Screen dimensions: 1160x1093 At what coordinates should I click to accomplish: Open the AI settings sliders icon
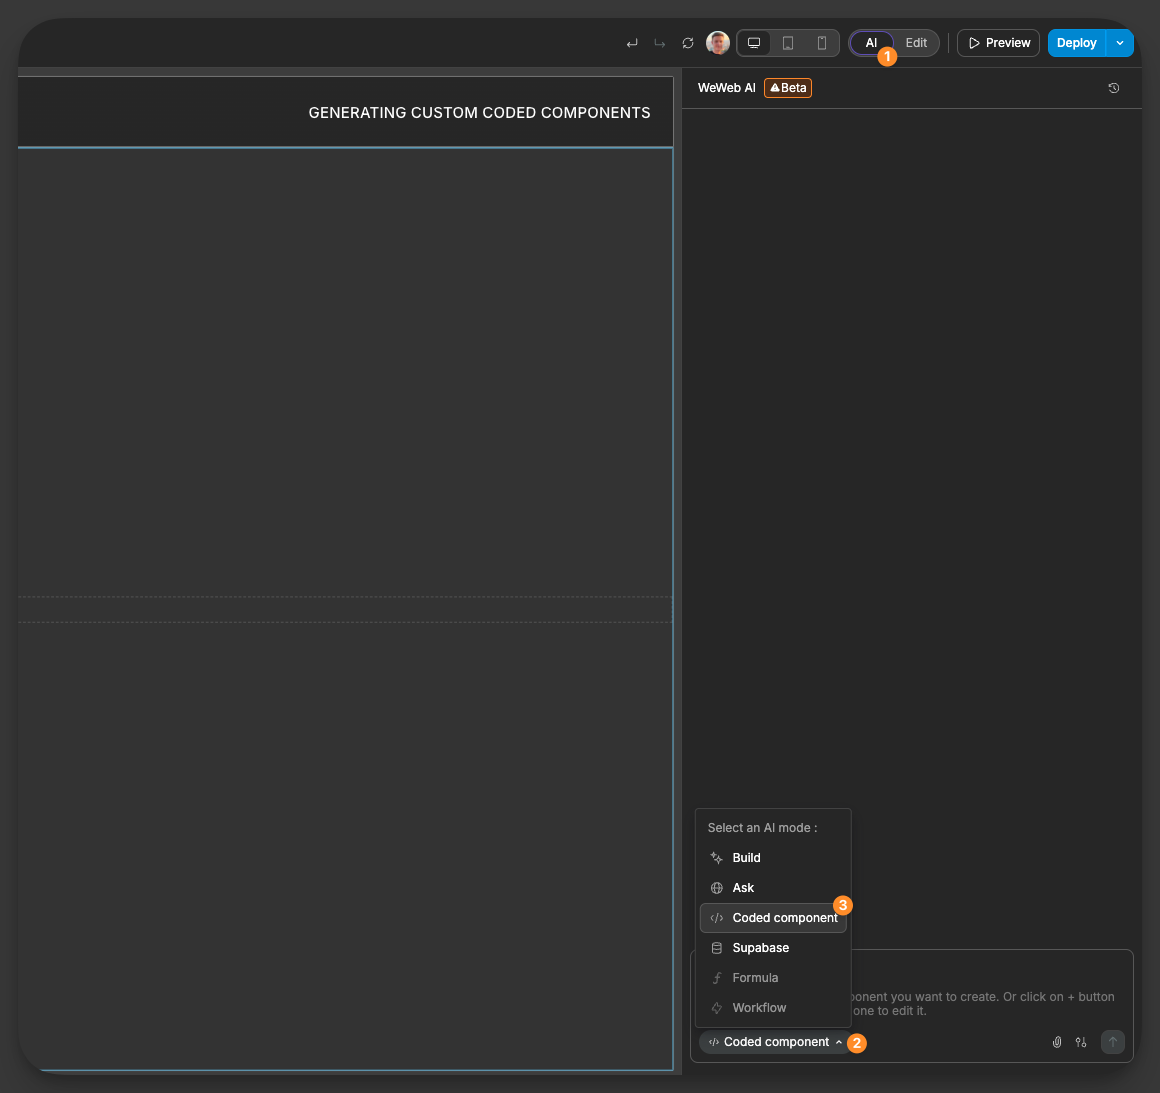1081,1042
